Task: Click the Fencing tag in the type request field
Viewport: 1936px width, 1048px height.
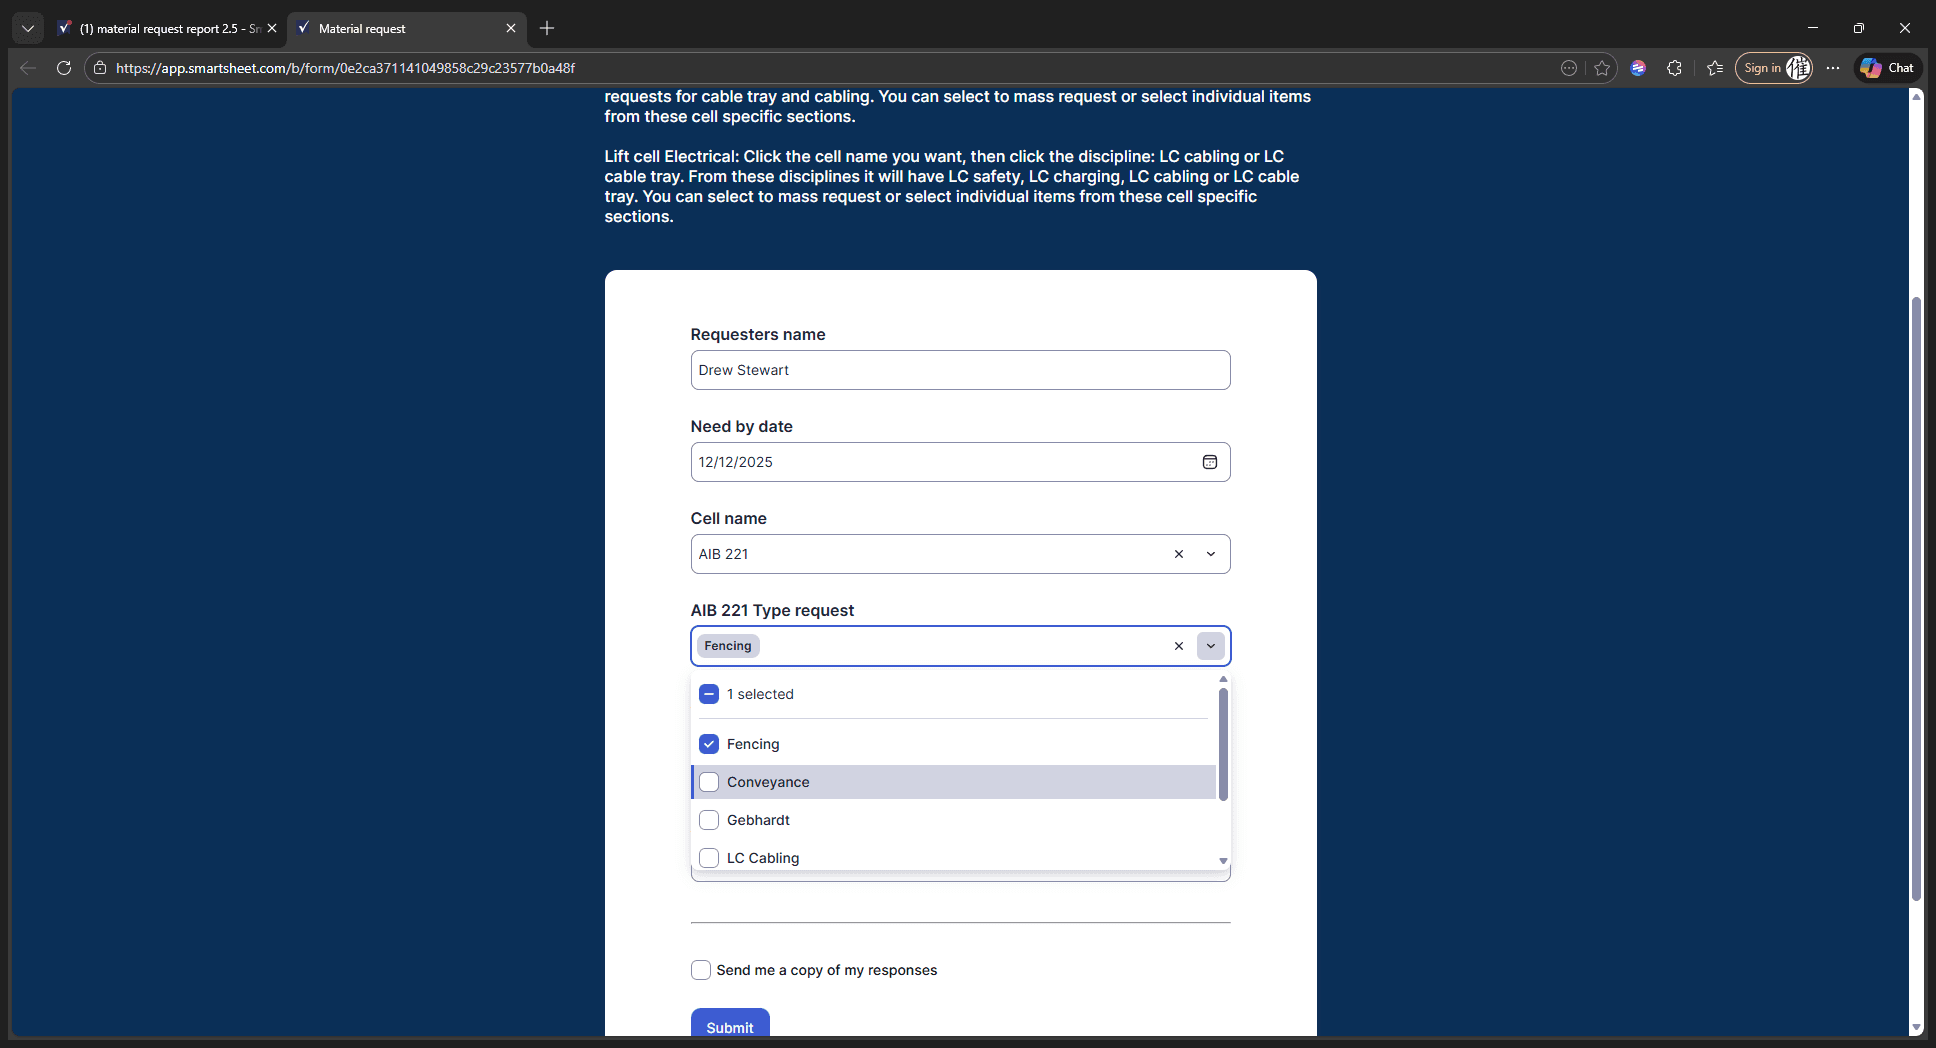Action: [728, 646]
